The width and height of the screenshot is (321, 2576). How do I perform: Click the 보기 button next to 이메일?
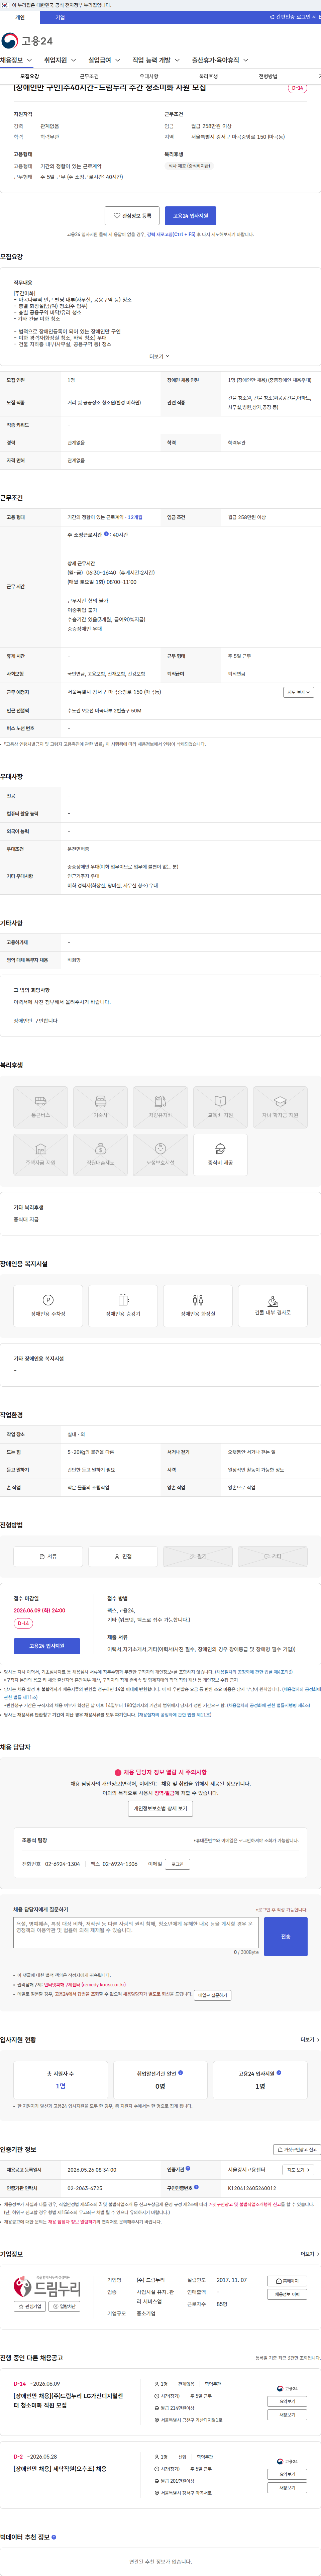pyautogui.click(x=178, y=1864)
